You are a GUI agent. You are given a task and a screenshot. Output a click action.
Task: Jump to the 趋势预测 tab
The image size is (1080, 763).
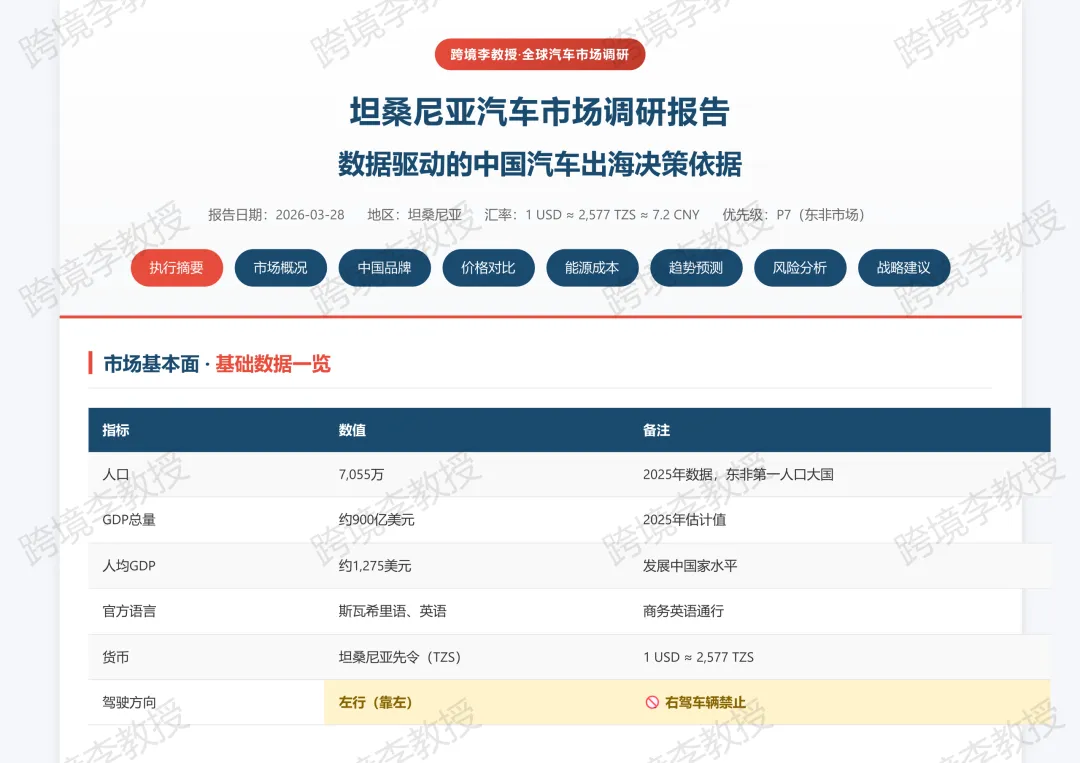[x=696, y=267]
